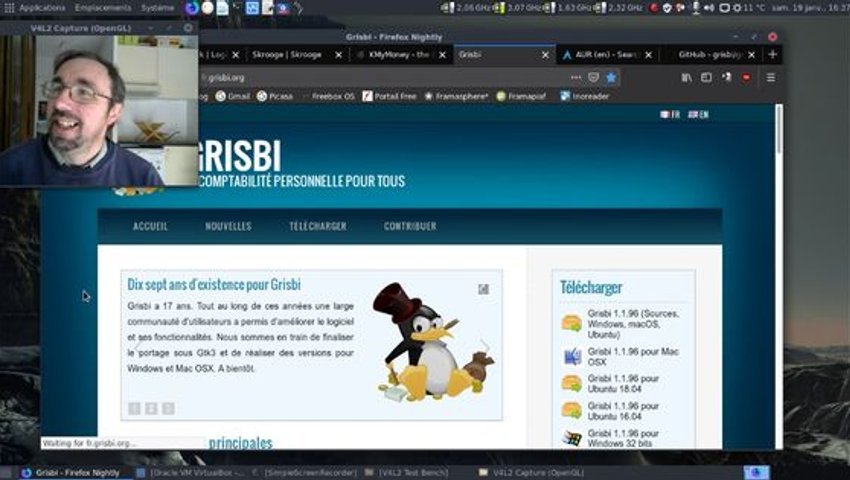850x480 pixels.
Task: Open the Système menu
Action: 158,8
